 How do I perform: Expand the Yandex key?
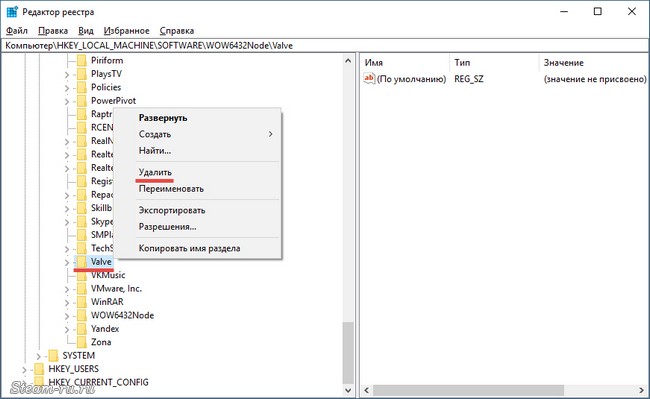click(x=67, y=329)
